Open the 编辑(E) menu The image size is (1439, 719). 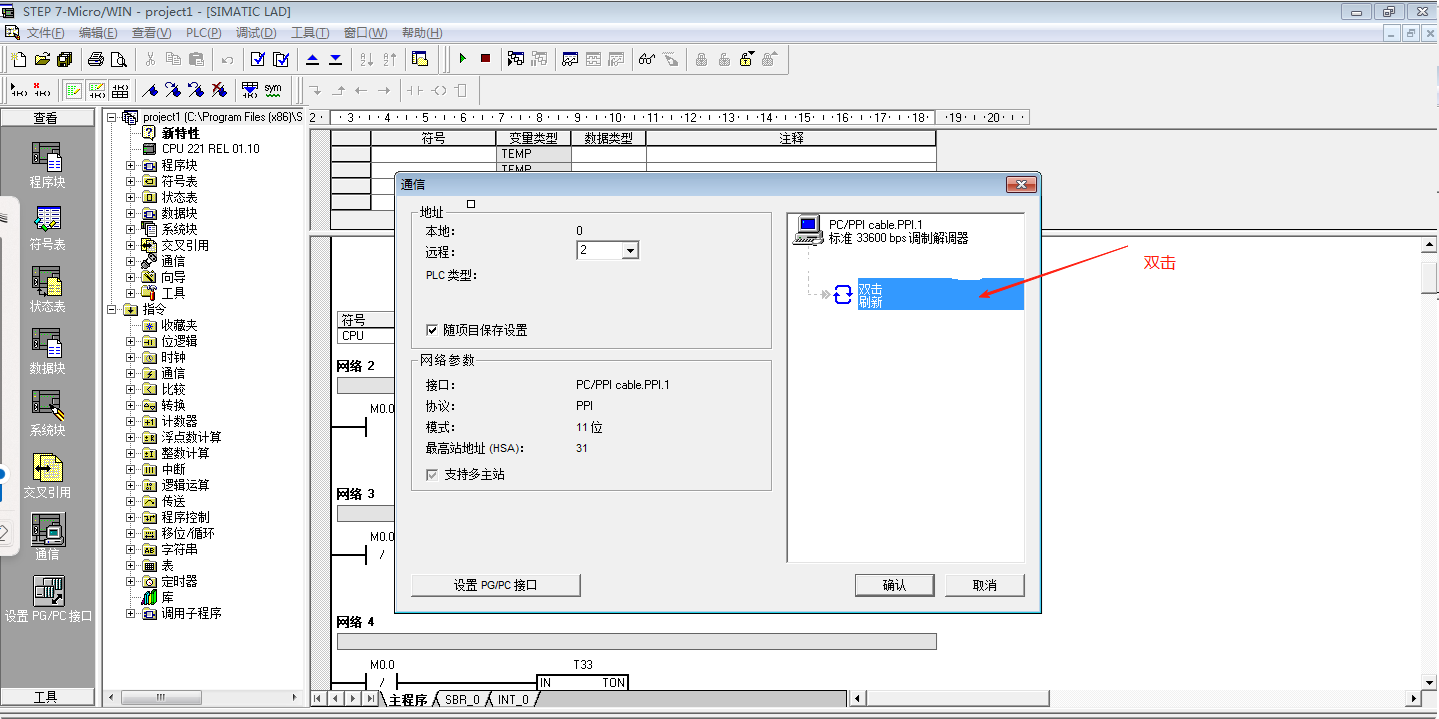coord(98,33)
